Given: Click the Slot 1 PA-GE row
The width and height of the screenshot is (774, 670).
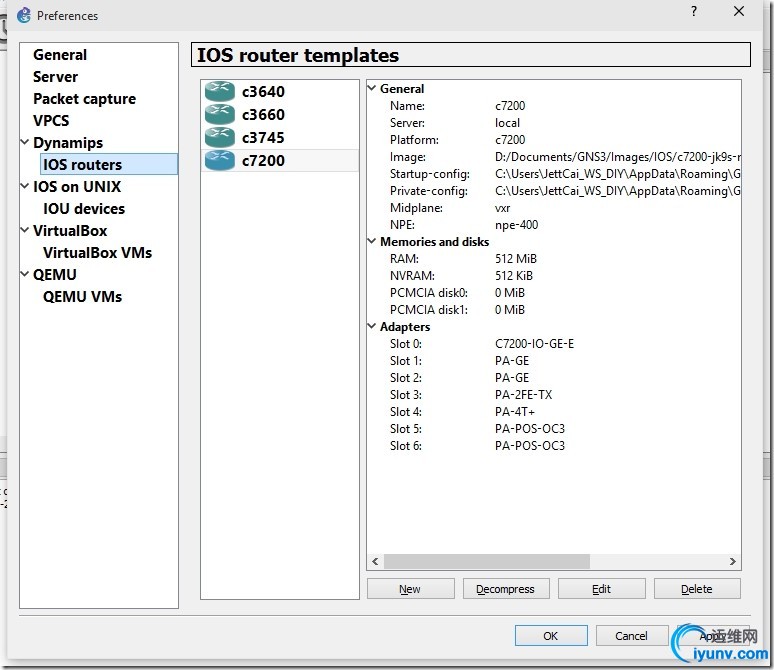Looking at the screenshot, I should (x=554, y=361).
